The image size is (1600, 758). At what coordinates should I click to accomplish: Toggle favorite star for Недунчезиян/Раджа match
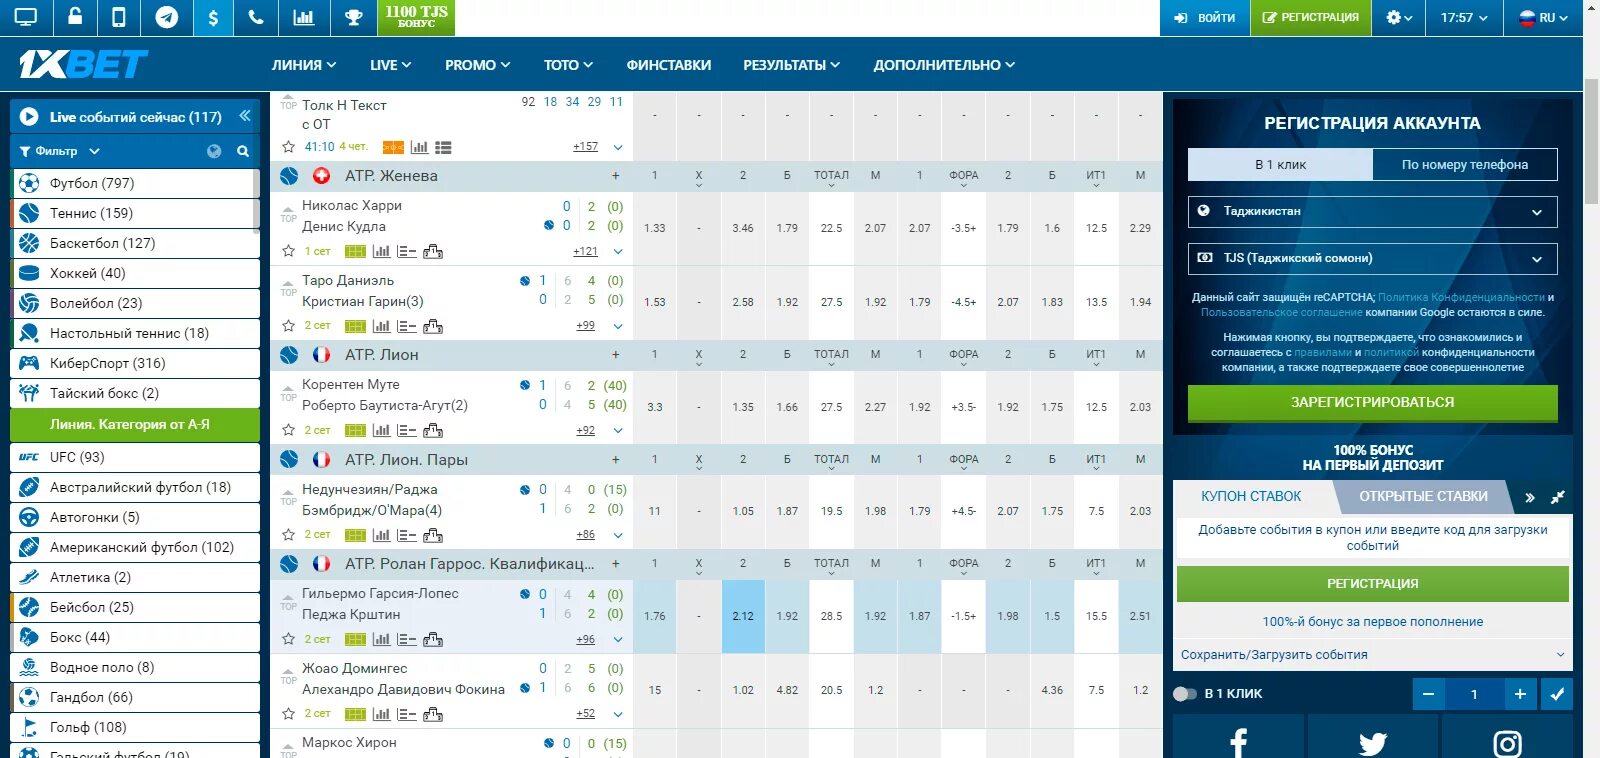tap(288, 534)
